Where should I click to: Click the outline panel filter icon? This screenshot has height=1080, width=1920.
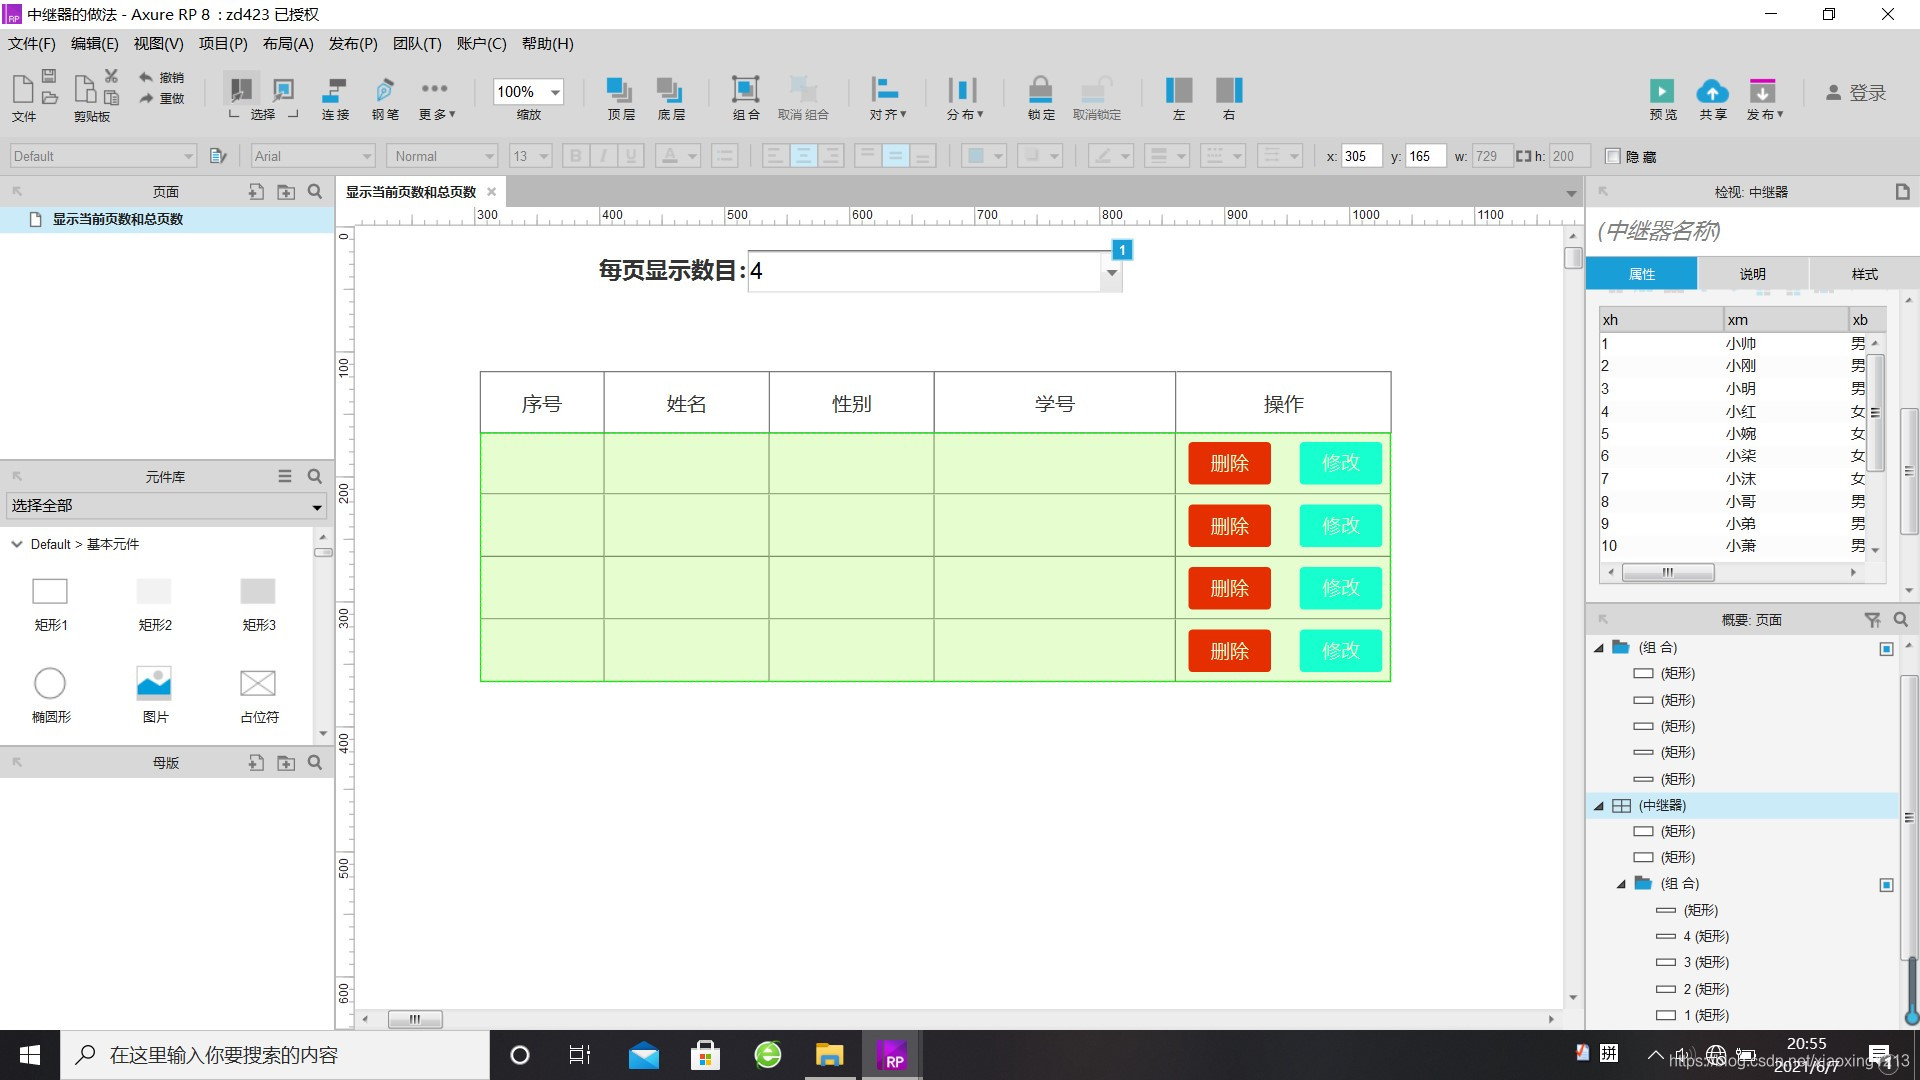pos(1872,620)
